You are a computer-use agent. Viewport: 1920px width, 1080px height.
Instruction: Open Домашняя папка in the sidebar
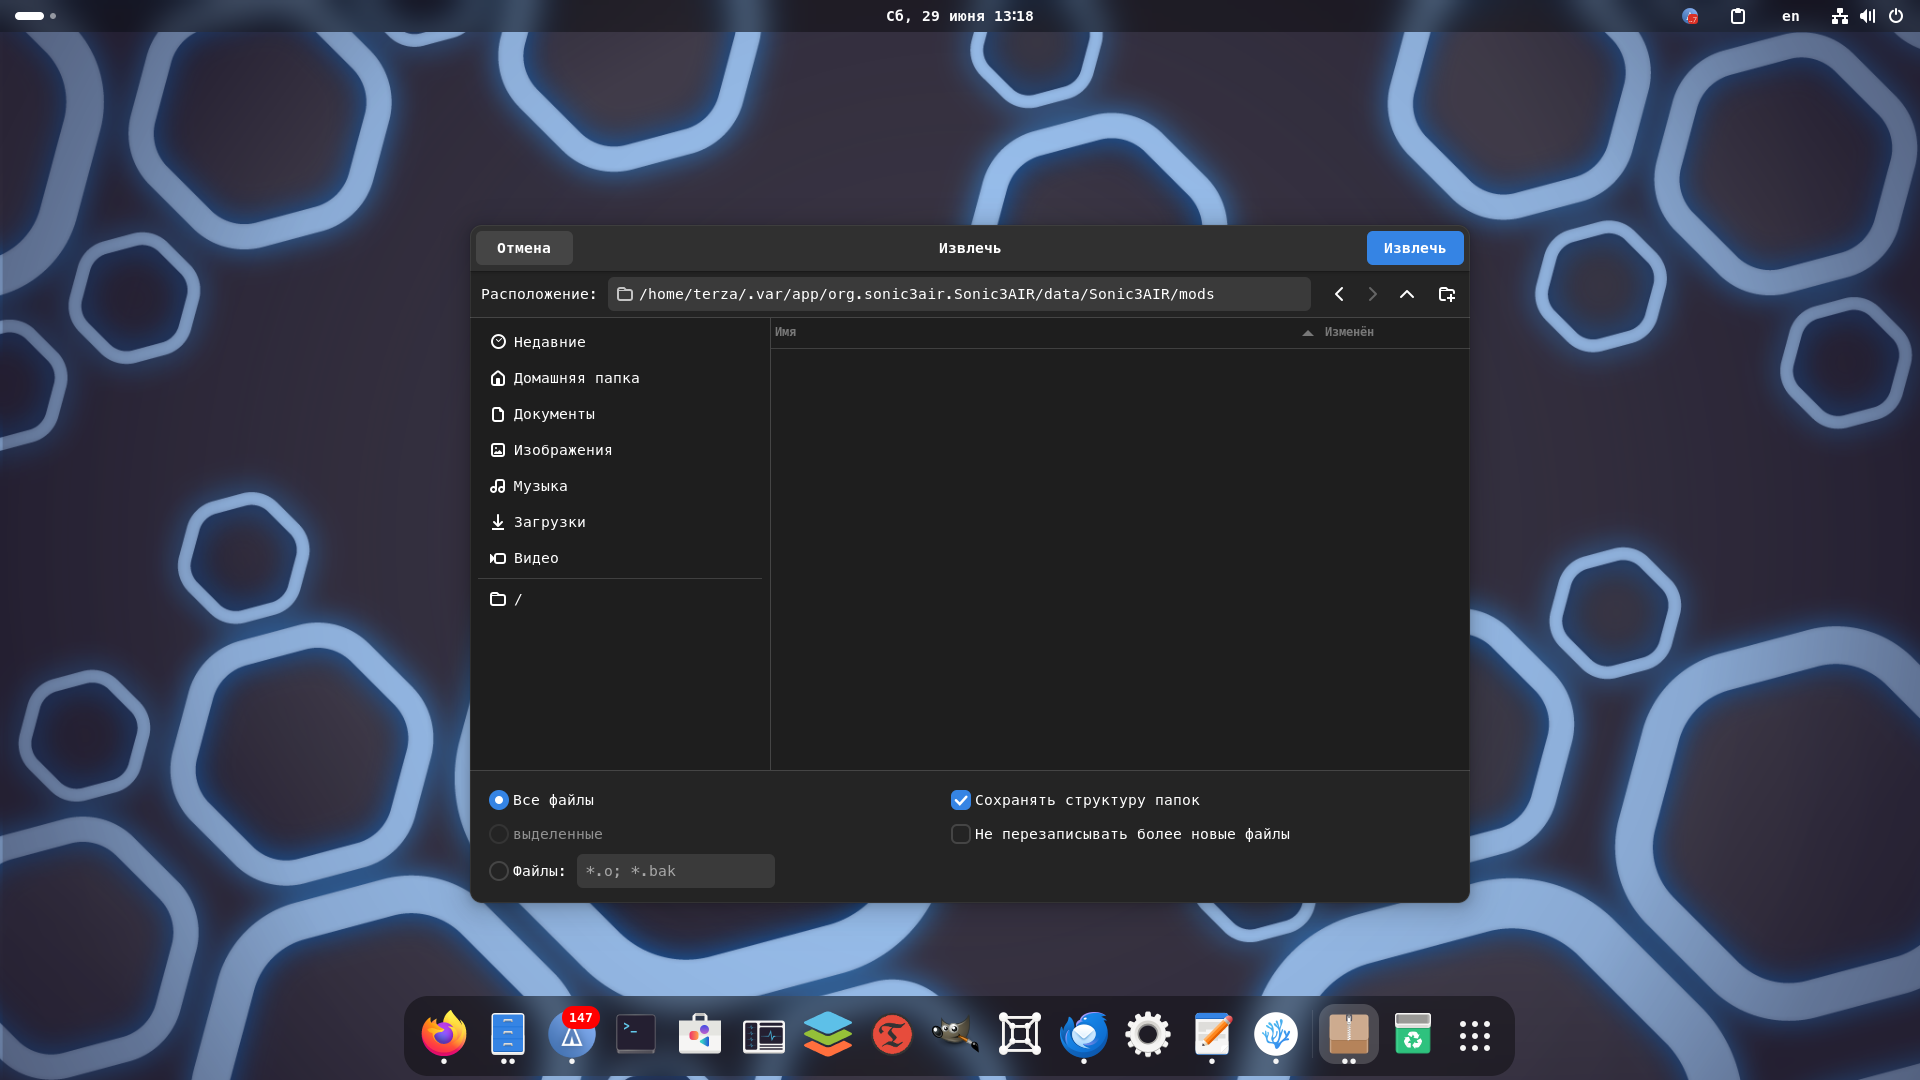(x=620, y=378)
